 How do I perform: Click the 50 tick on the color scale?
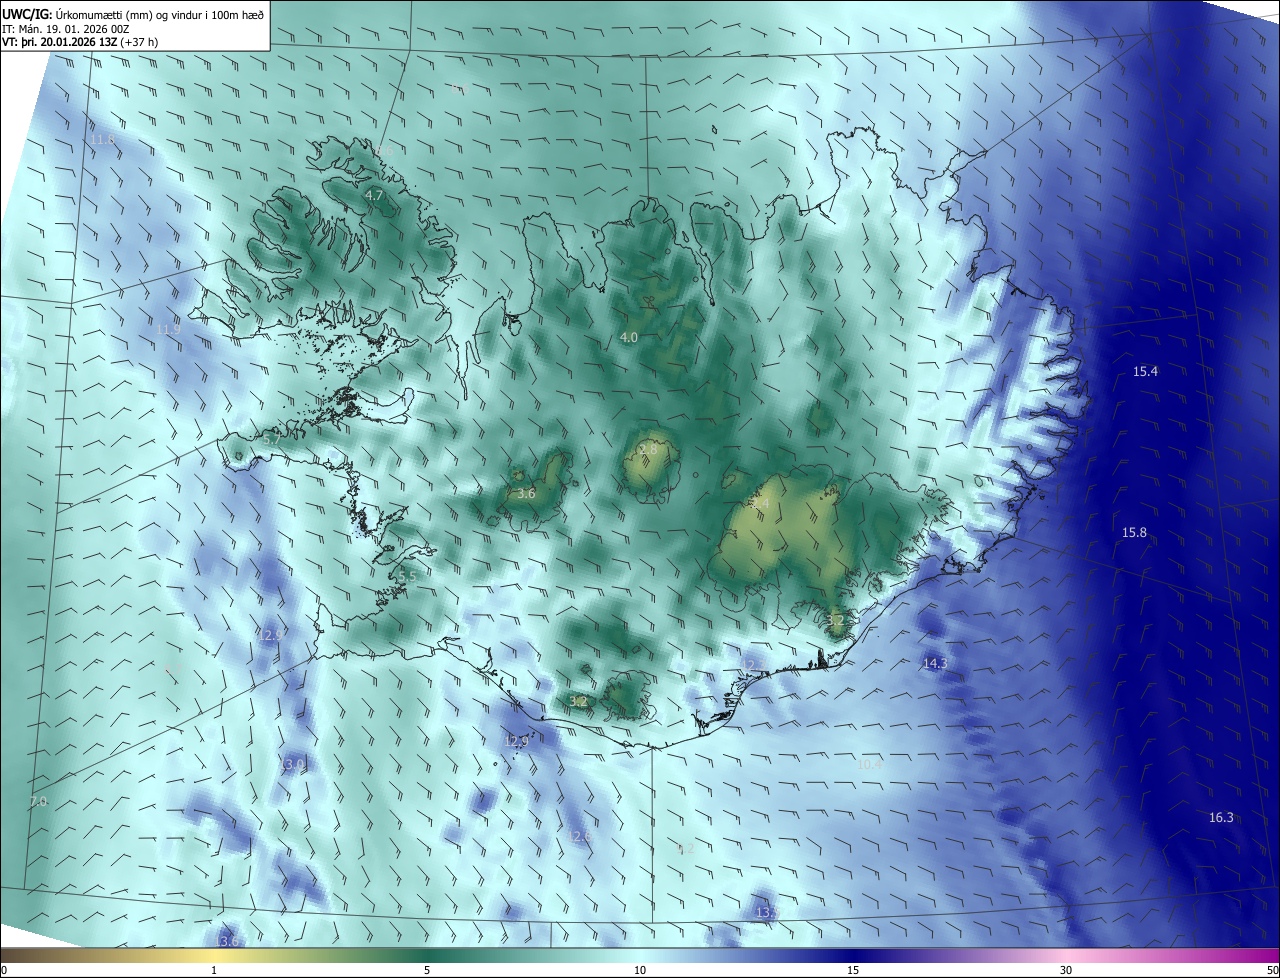[x=1273, y=971]
